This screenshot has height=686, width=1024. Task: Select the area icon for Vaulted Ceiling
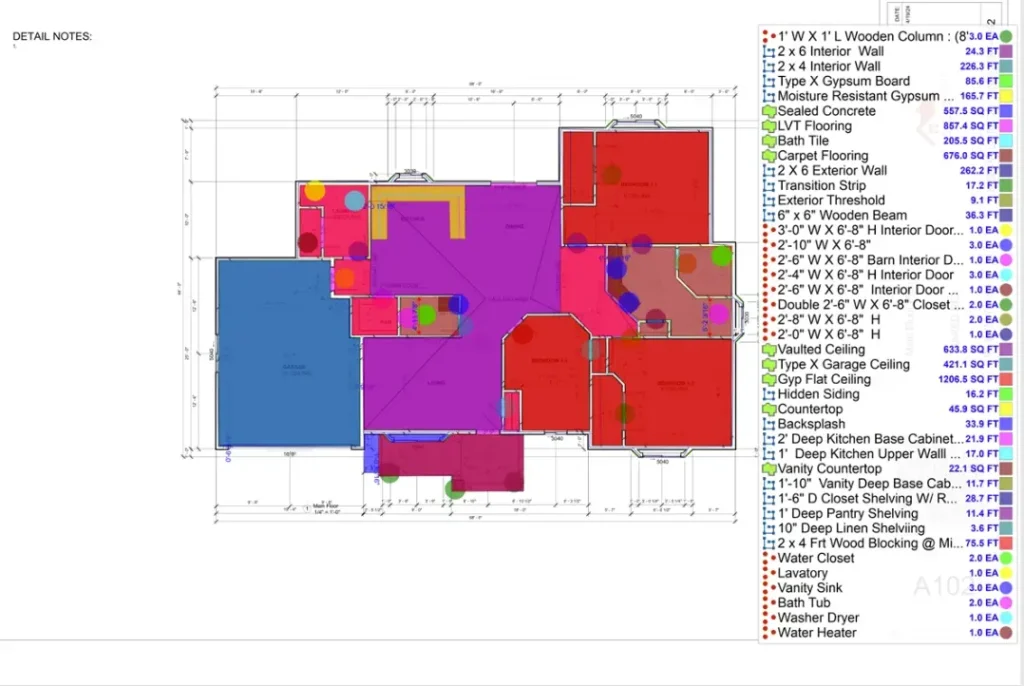tap(769, 350)
